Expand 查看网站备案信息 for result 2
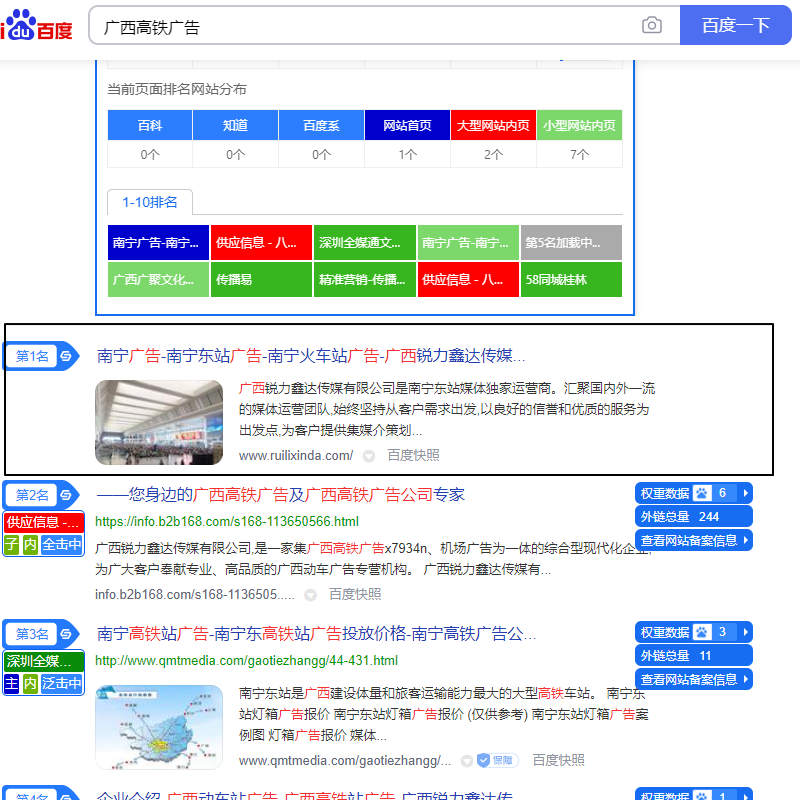Image resolution: width=800 pixels, height=800 pixels. [694, 540]
